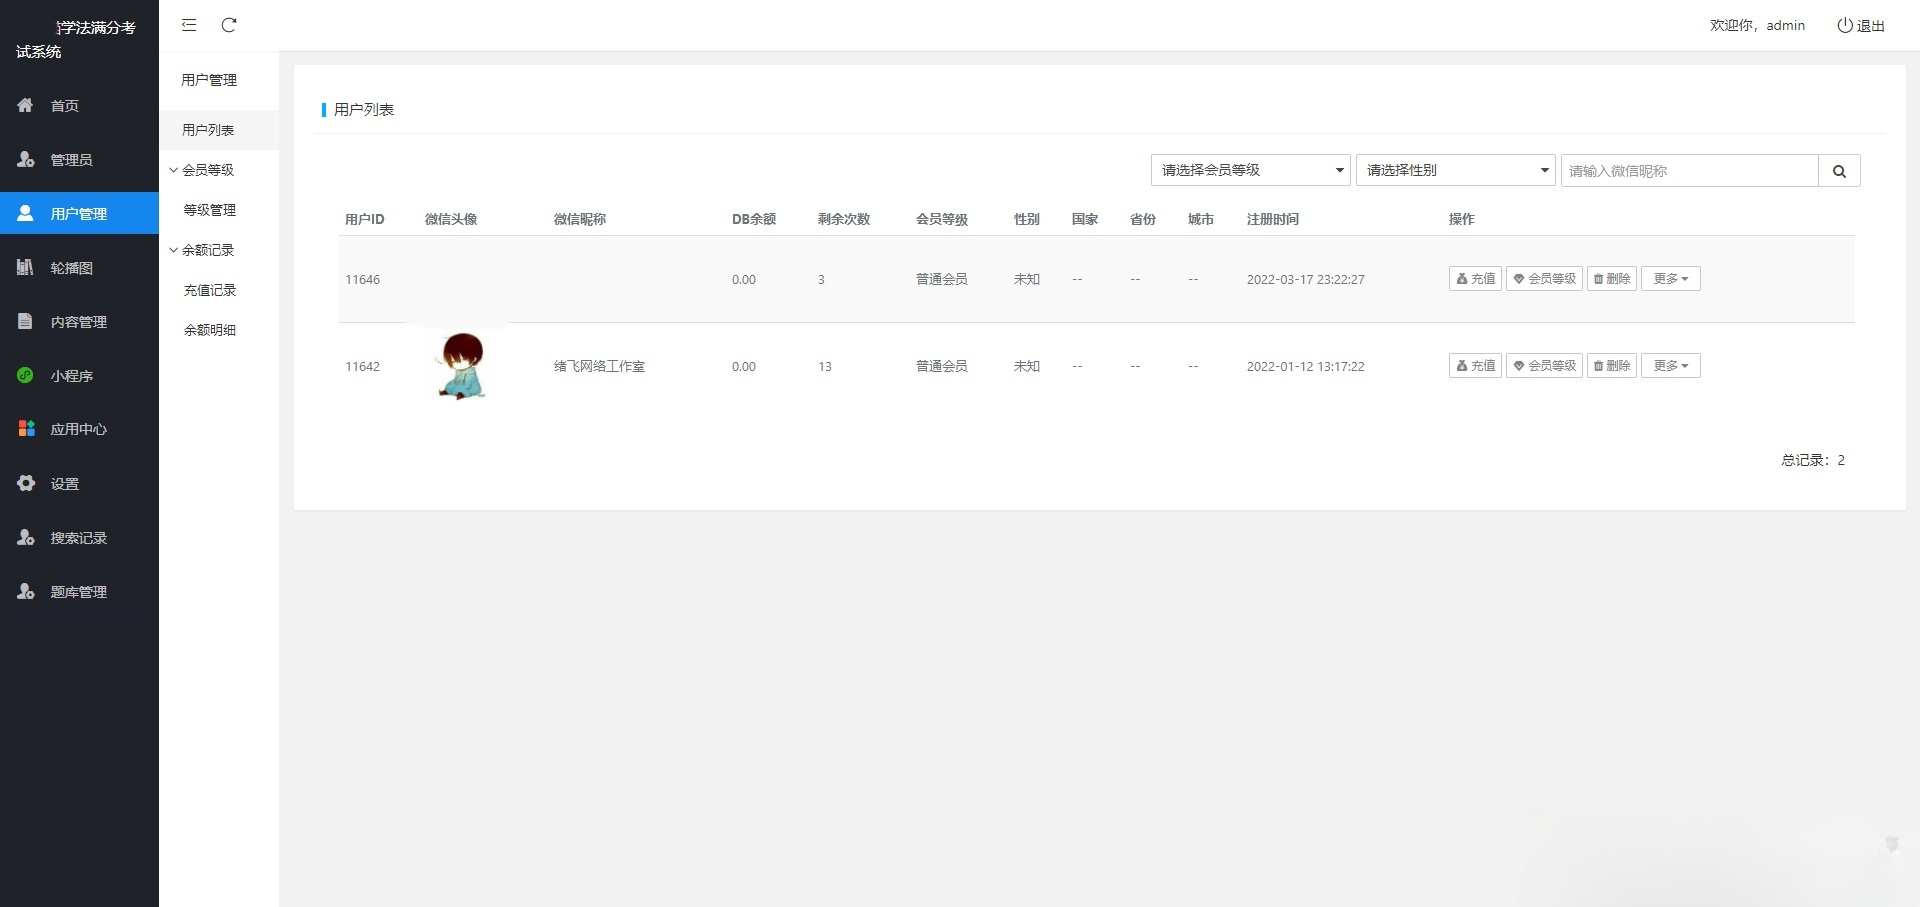The image size is (1920, 907).
Task: Click the search magnifier icon
Action: pos(1839,170)
